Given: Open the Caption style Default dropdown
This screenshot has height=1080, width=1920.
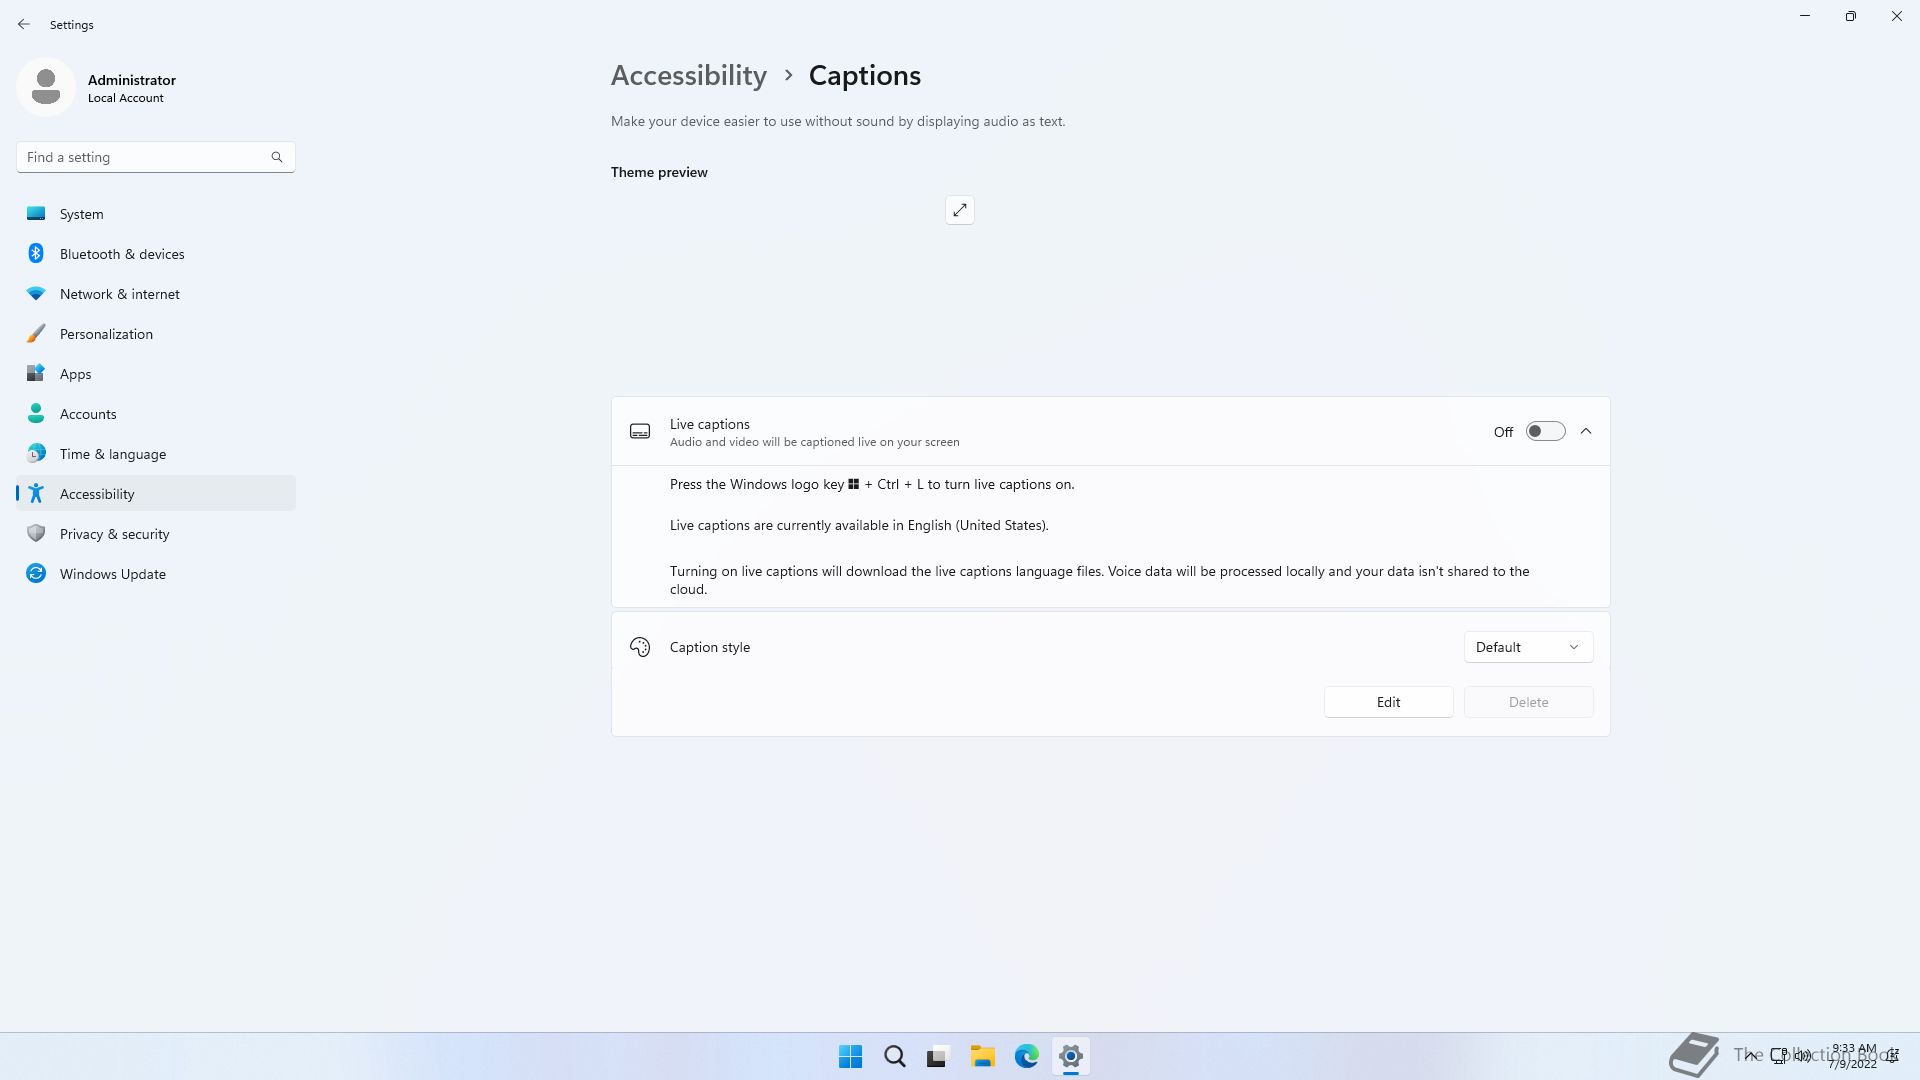Looking at the screenshot, I should (x=1527, y=647).
